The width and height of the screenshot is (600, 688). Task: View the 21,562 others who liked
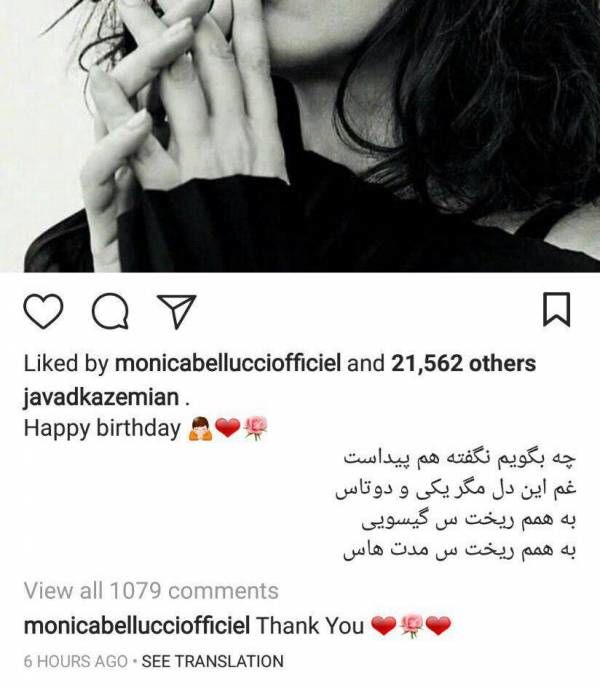463,364
